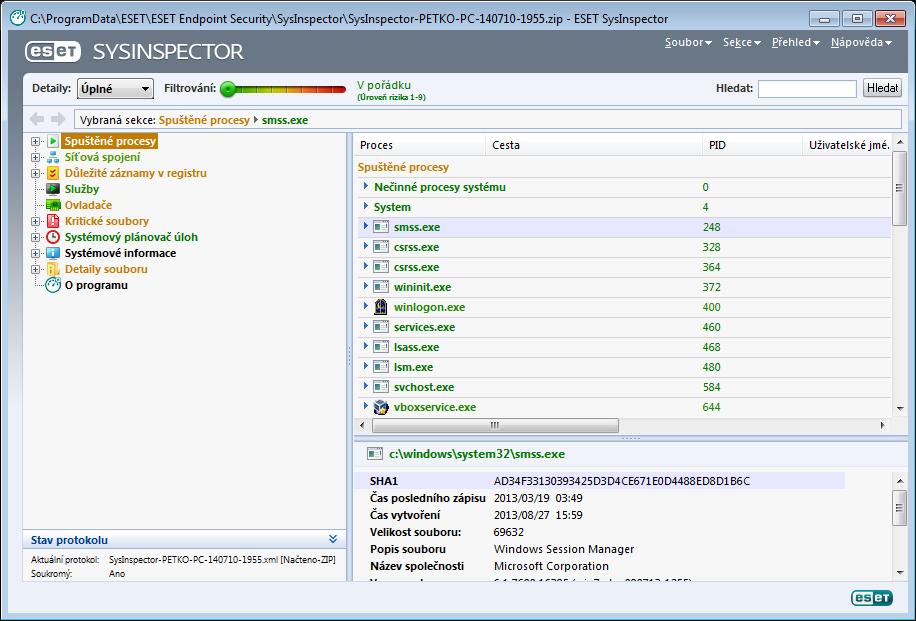Screen dimensions: 916x621
Task: Click the Systémové informace info icon
Action: tap(53, 253)
